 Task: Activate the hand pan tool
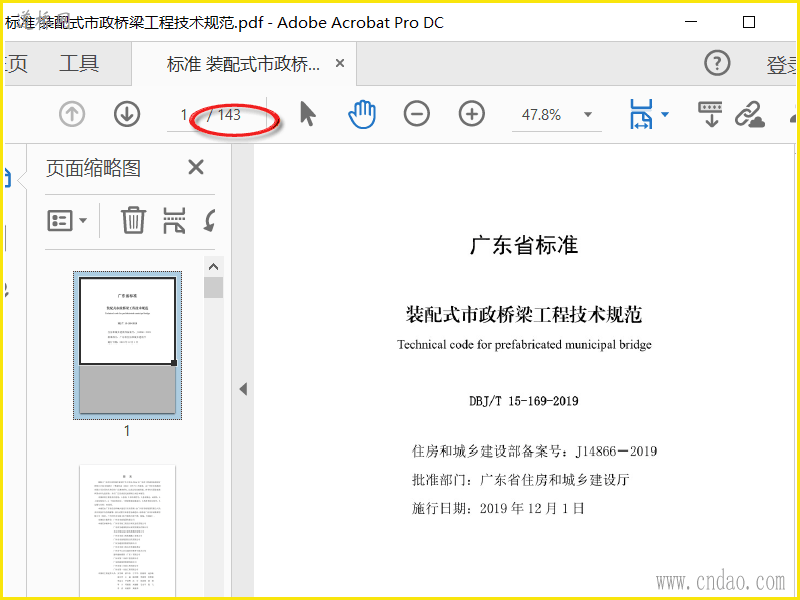362,114
